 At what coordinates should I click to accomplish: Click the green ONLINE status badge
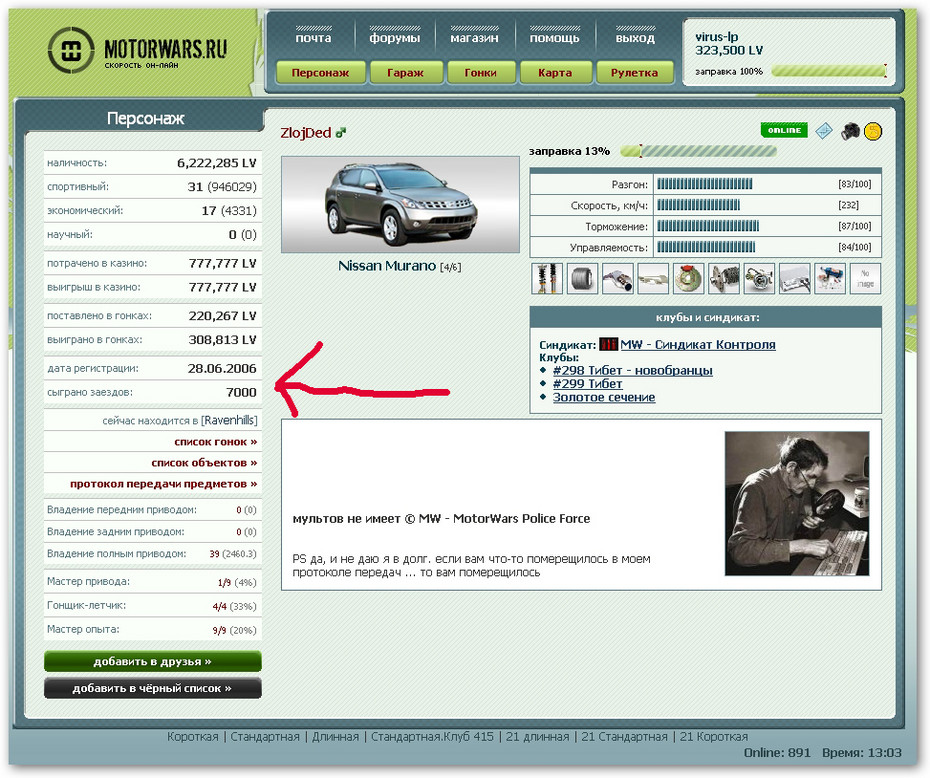tap(784, 130)
